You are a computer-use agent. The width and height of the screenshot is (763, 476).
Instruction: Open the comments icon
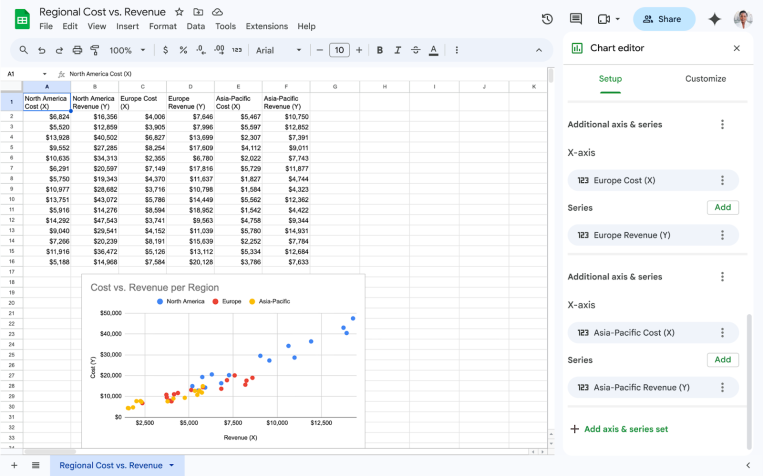[x=576, y=19]
